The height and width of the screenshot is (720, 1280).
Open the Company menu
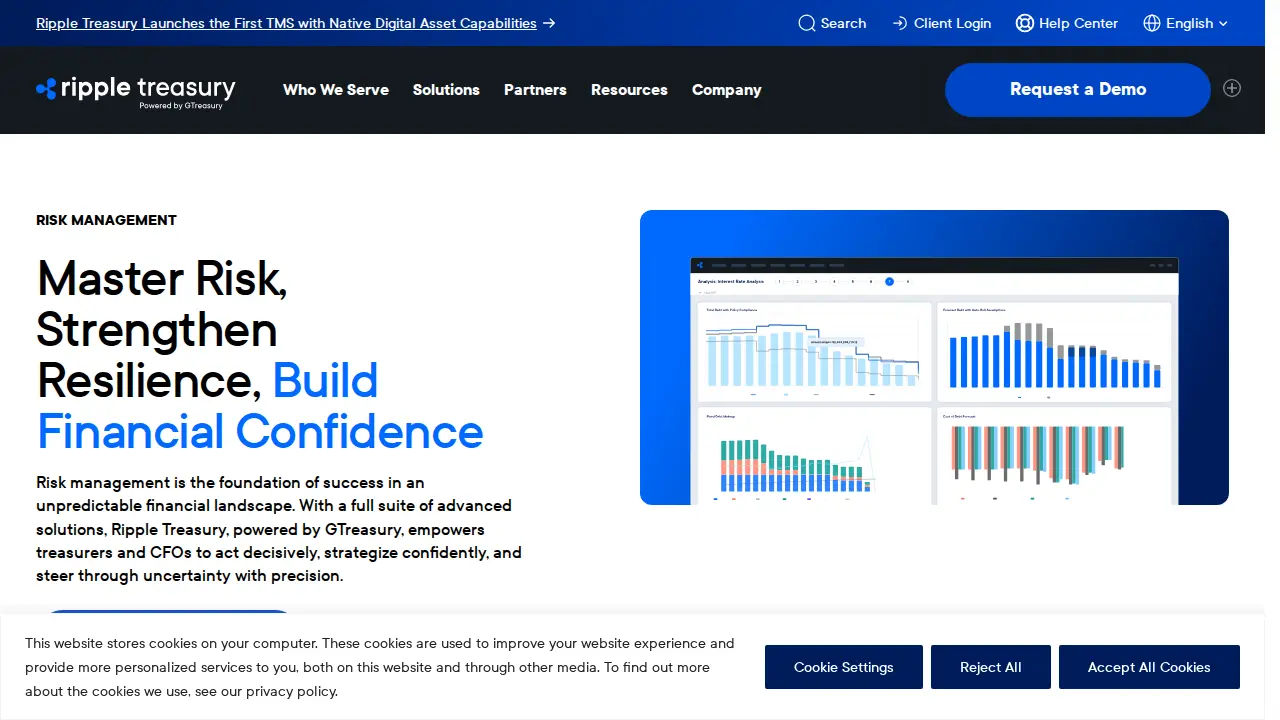(x=727, y=90)
